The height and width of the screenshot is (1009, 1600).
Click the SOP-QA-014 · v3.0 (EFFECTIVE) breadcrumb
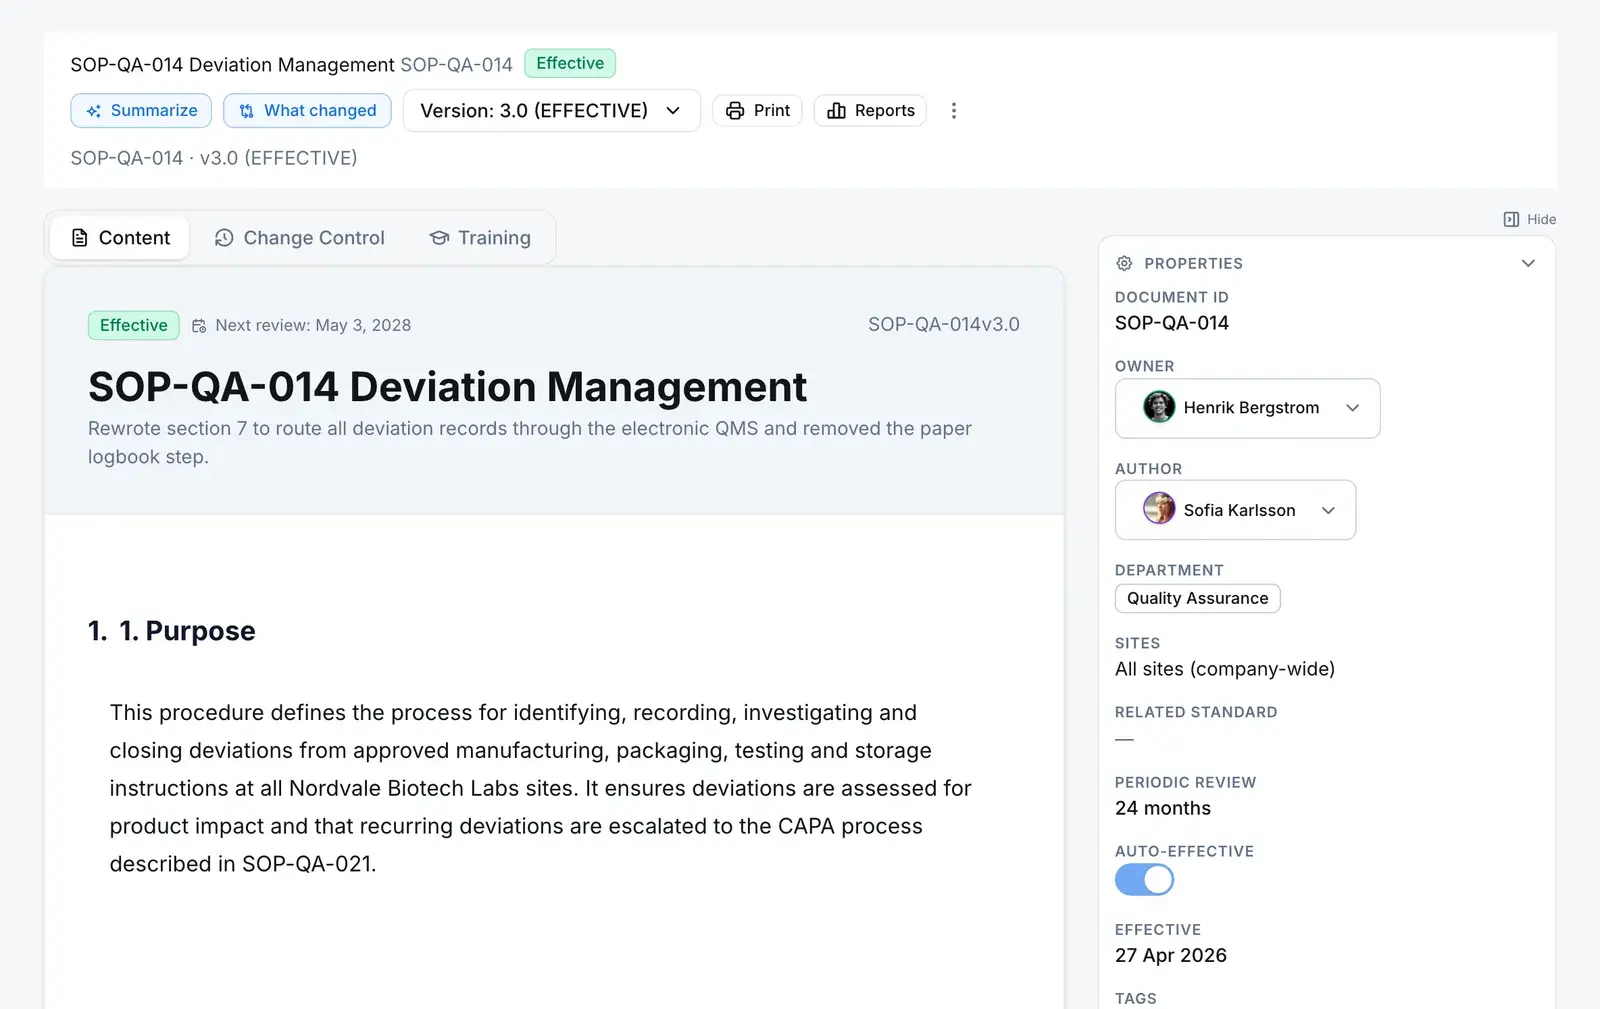[x=214, y=158]
